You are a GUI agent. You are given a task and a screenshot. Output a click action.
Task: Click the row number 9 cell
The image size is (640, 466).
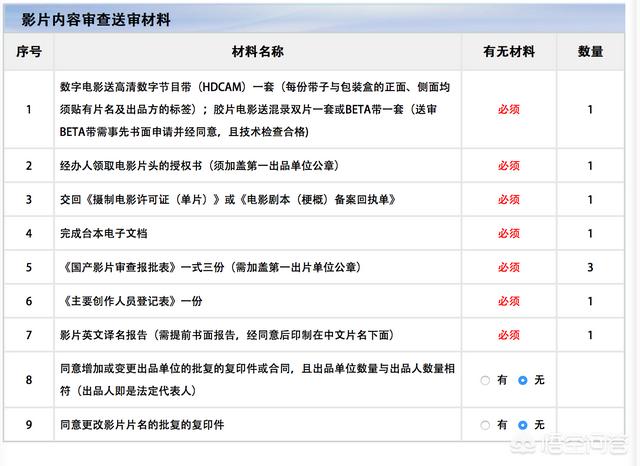click(29, 425)
